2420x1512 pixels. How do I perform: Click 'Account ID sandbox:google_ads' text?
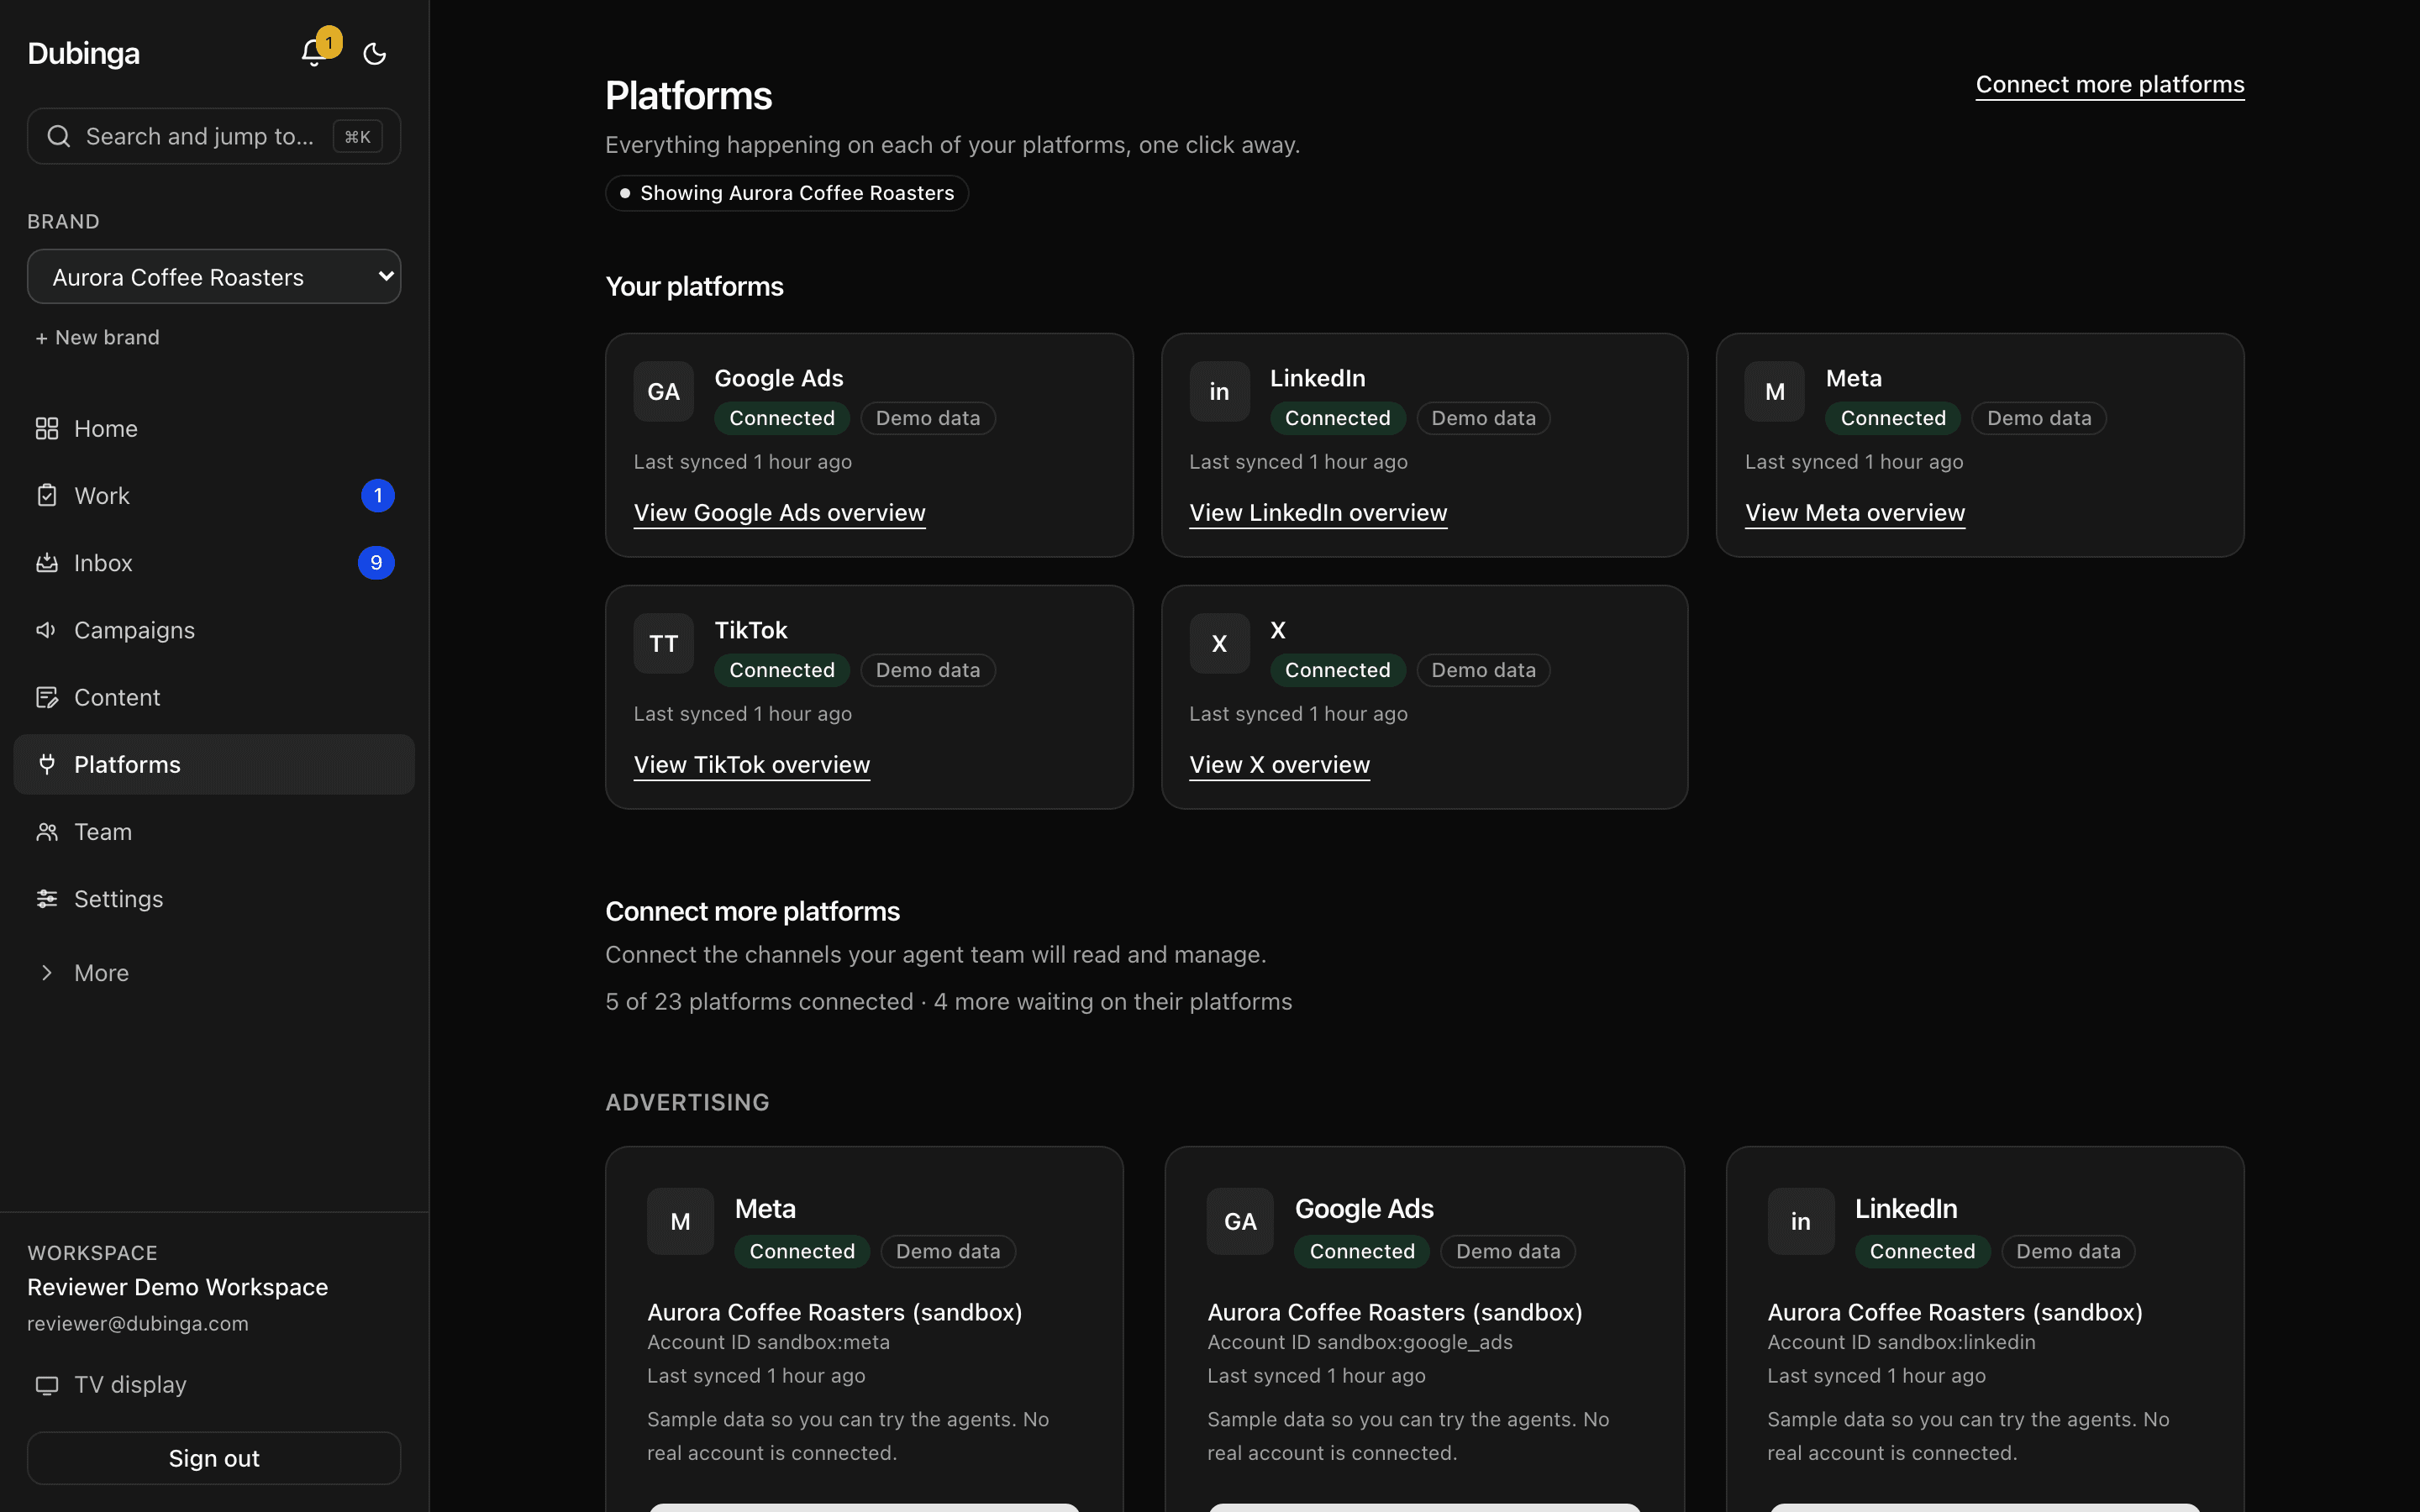pos(1360,1342)
